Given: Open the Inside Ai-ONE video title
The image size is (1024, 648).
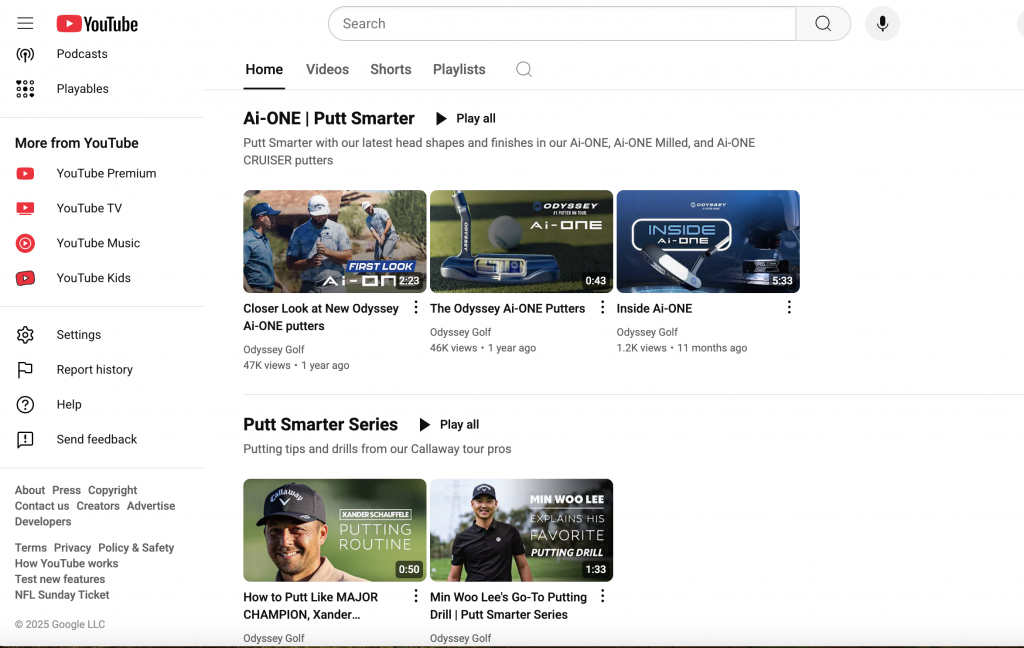Looking at the screenshot, I should click(x=654, y=308).
